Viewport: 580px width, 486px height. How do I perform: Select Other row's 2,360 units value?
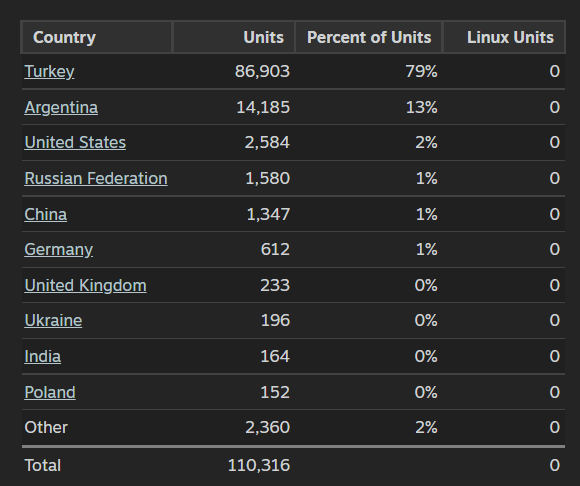coord(267,428)
